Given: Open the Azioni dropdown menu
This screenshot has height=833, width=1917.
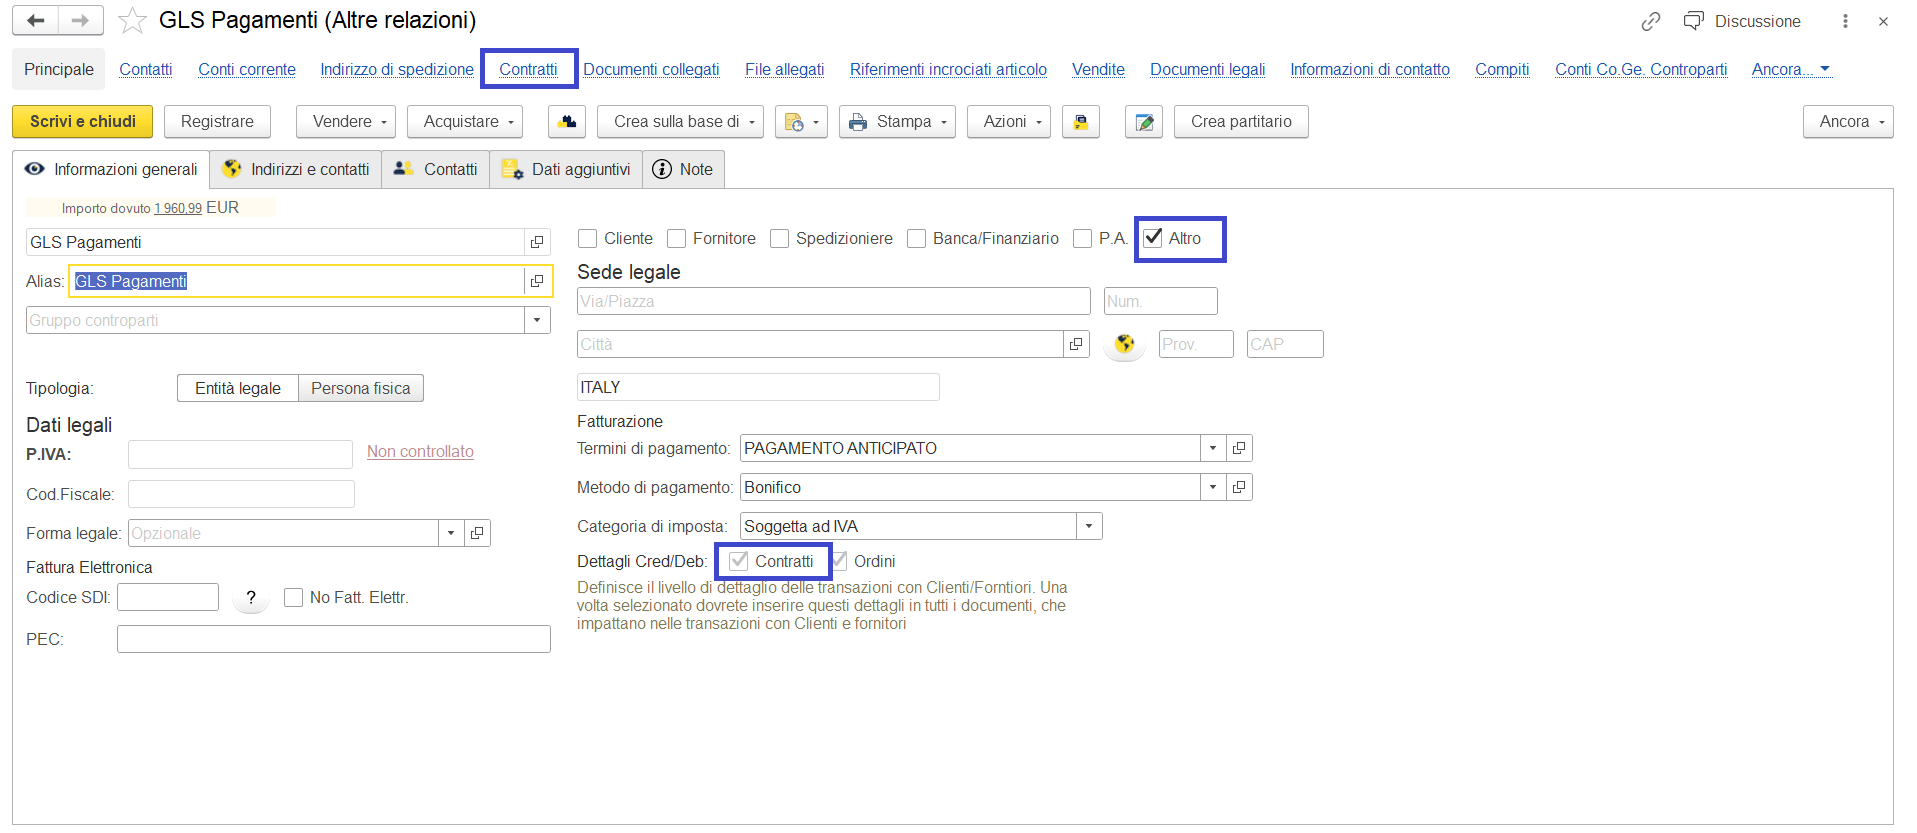Looking at the screenshot, I should click(1009, 122).
